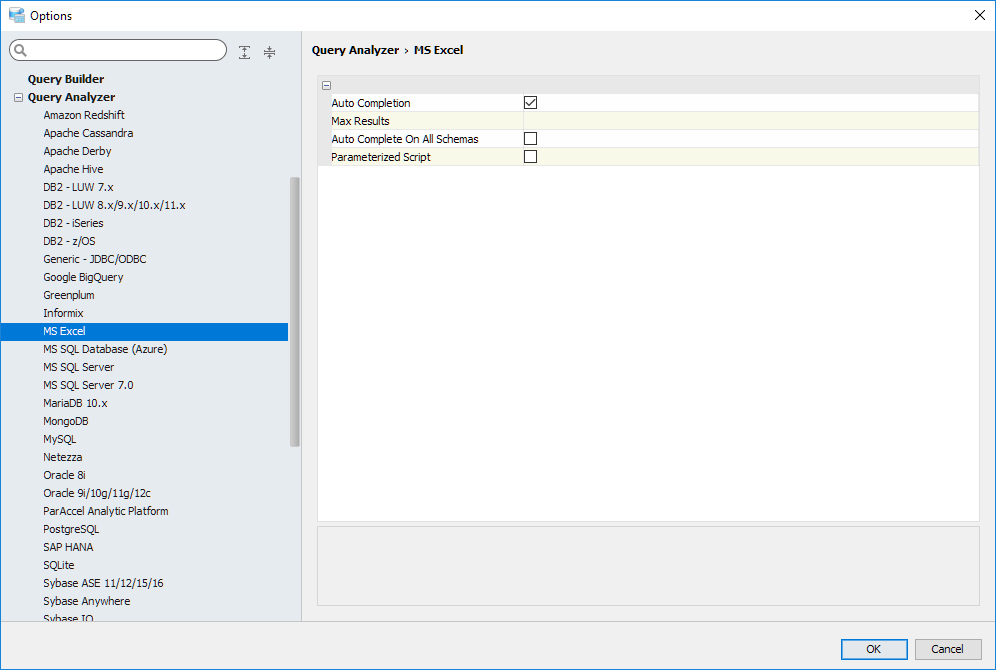This screenshot has width=996, height=670.
Task: Click the collapse all tree icon
Action: [x=269, y=52]
